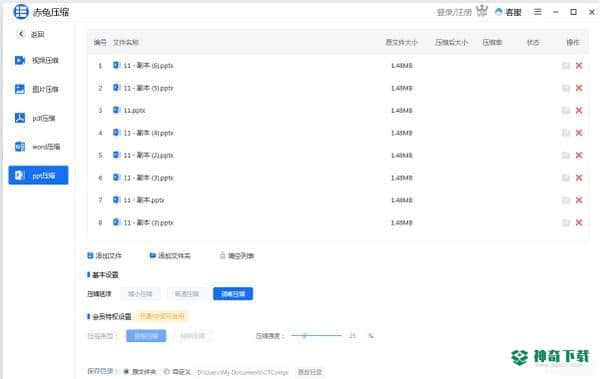Click the ppt file icon of 11.pptx

pos(116,110)
